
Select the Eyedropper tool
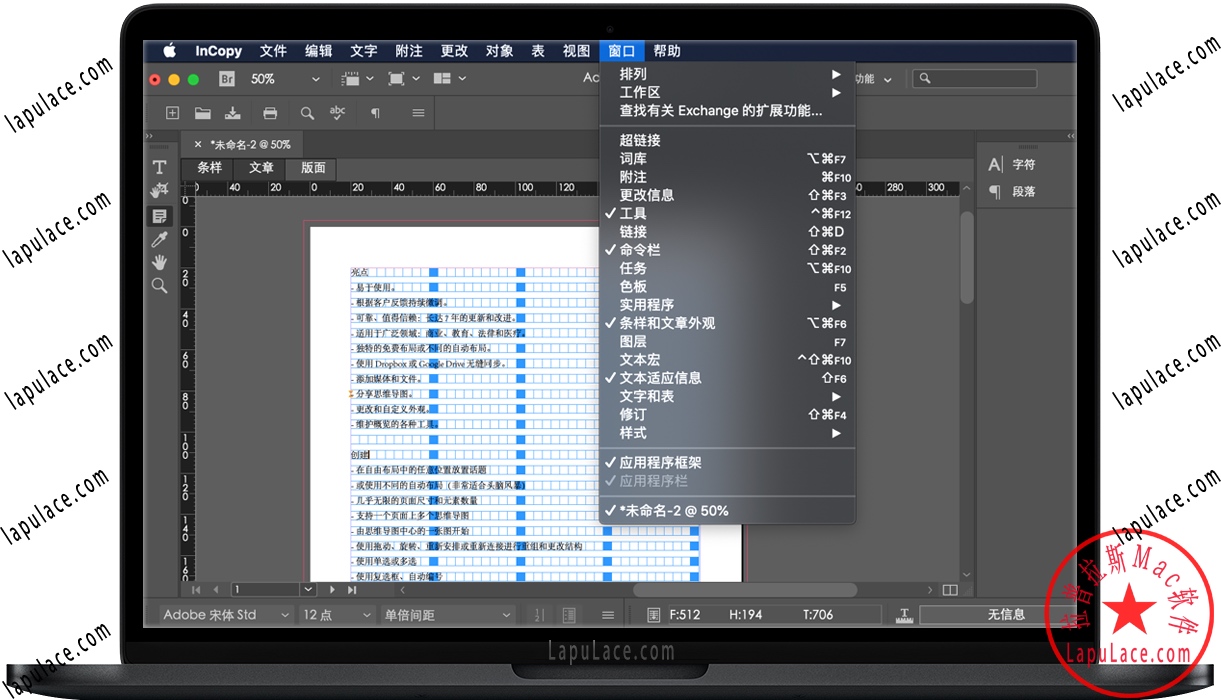point(160,239)
